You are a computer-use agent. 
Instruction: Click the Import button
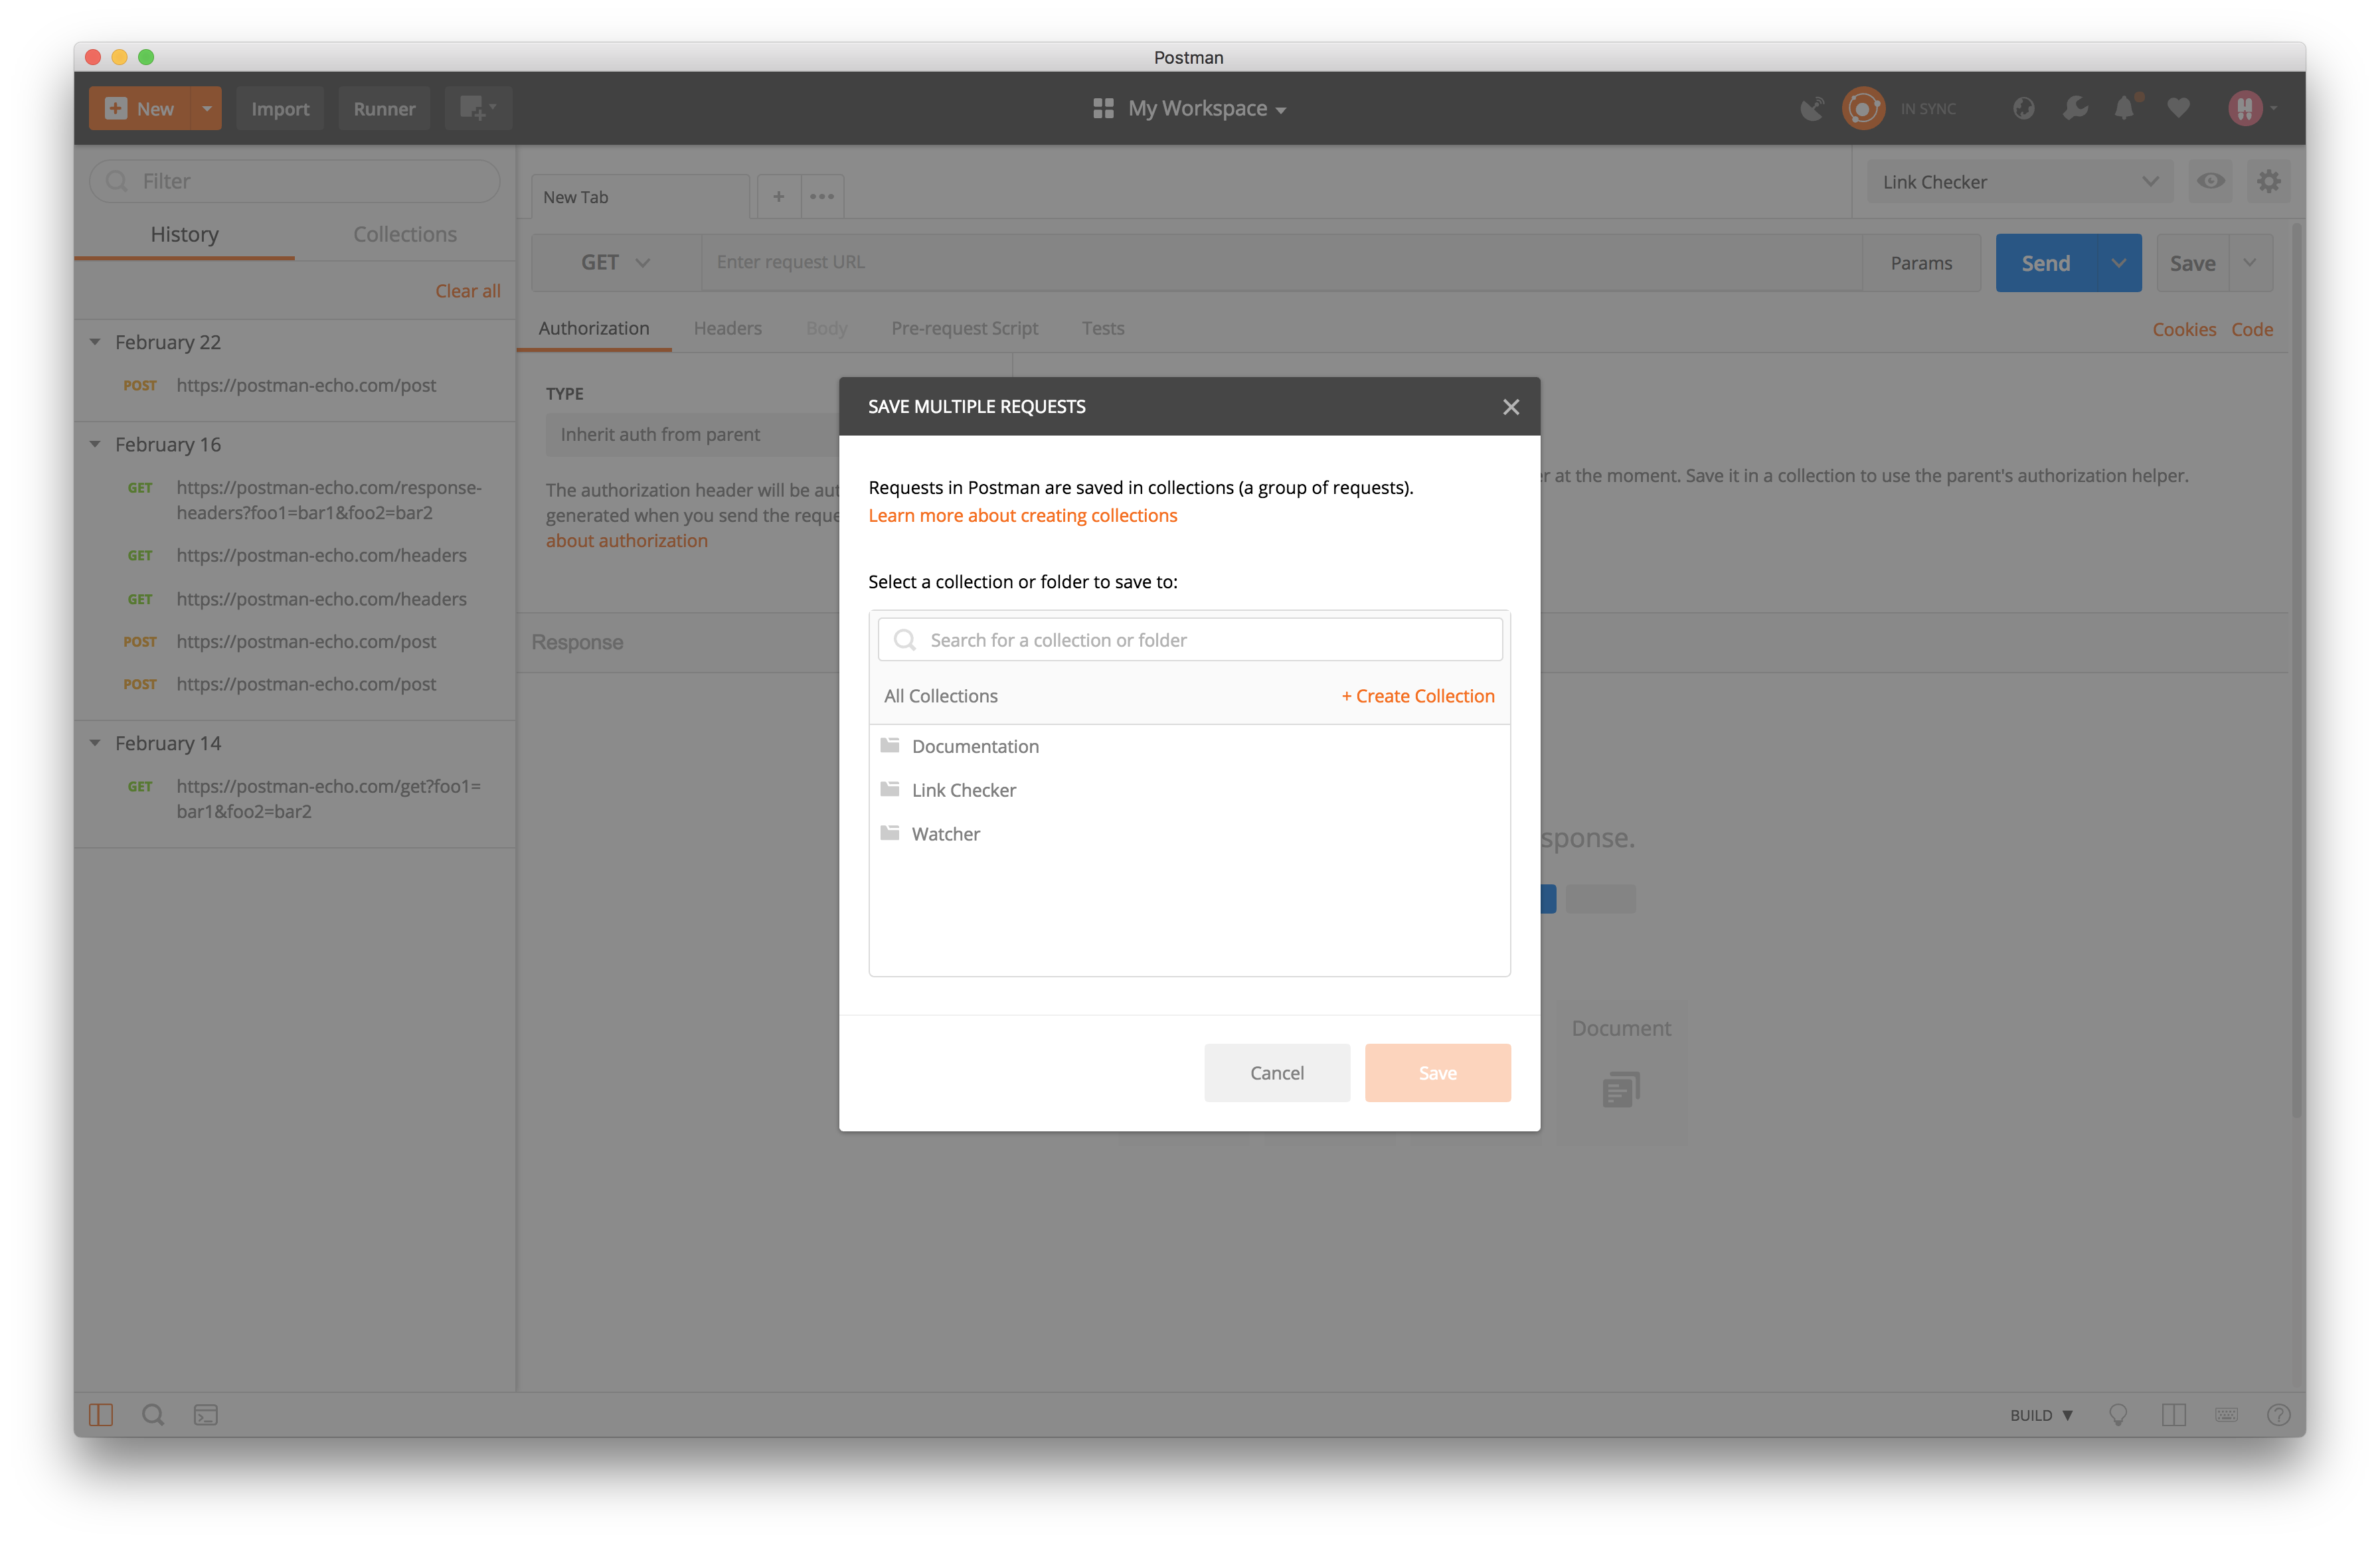(x=280, y=108)
